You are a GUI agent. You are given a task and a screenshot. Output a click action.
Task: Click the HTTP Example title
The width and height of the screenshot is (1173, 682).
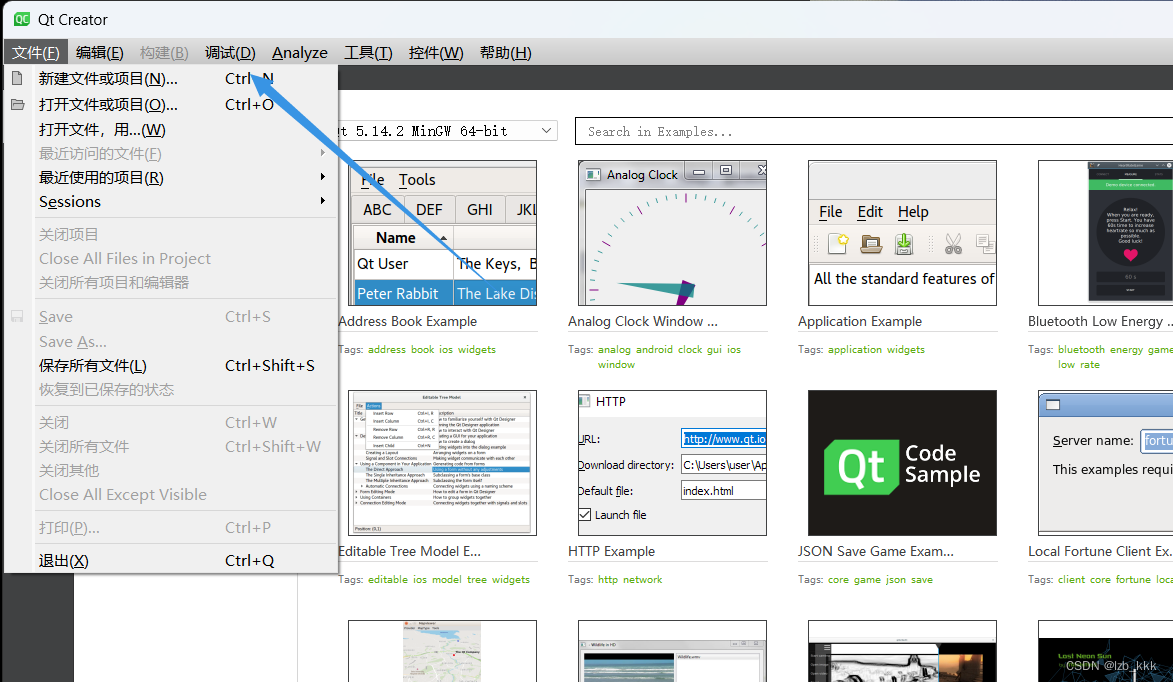click(611, 551)
